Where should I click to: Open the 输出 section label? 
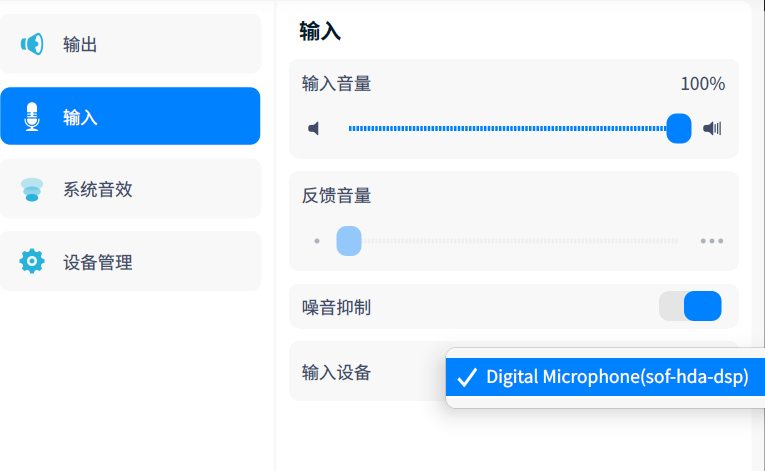[x=80, y=44]
